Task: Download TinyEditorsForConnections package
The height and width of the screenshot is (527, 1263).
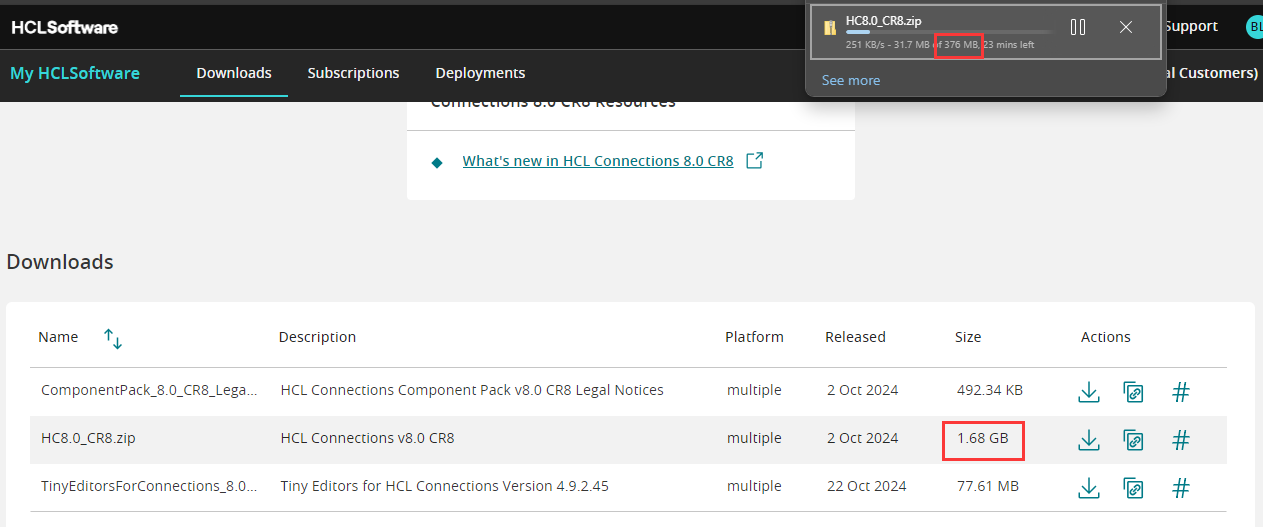Action: [x=1089, y=487]
